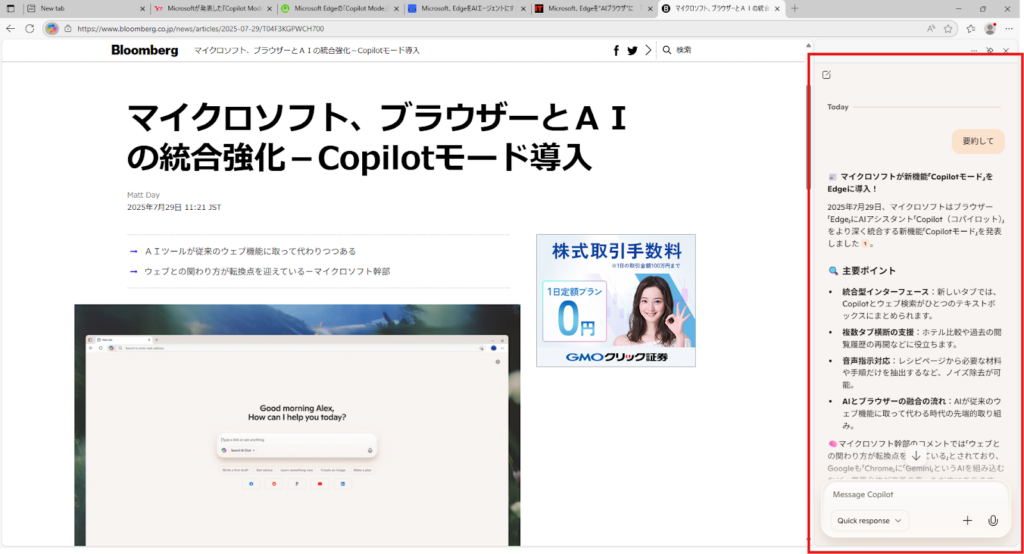Open the 'AIツールが従来のウェブ機能に' bullet link
The width and height of the screenshot is (1024, 554).
(x=249, y=252)
